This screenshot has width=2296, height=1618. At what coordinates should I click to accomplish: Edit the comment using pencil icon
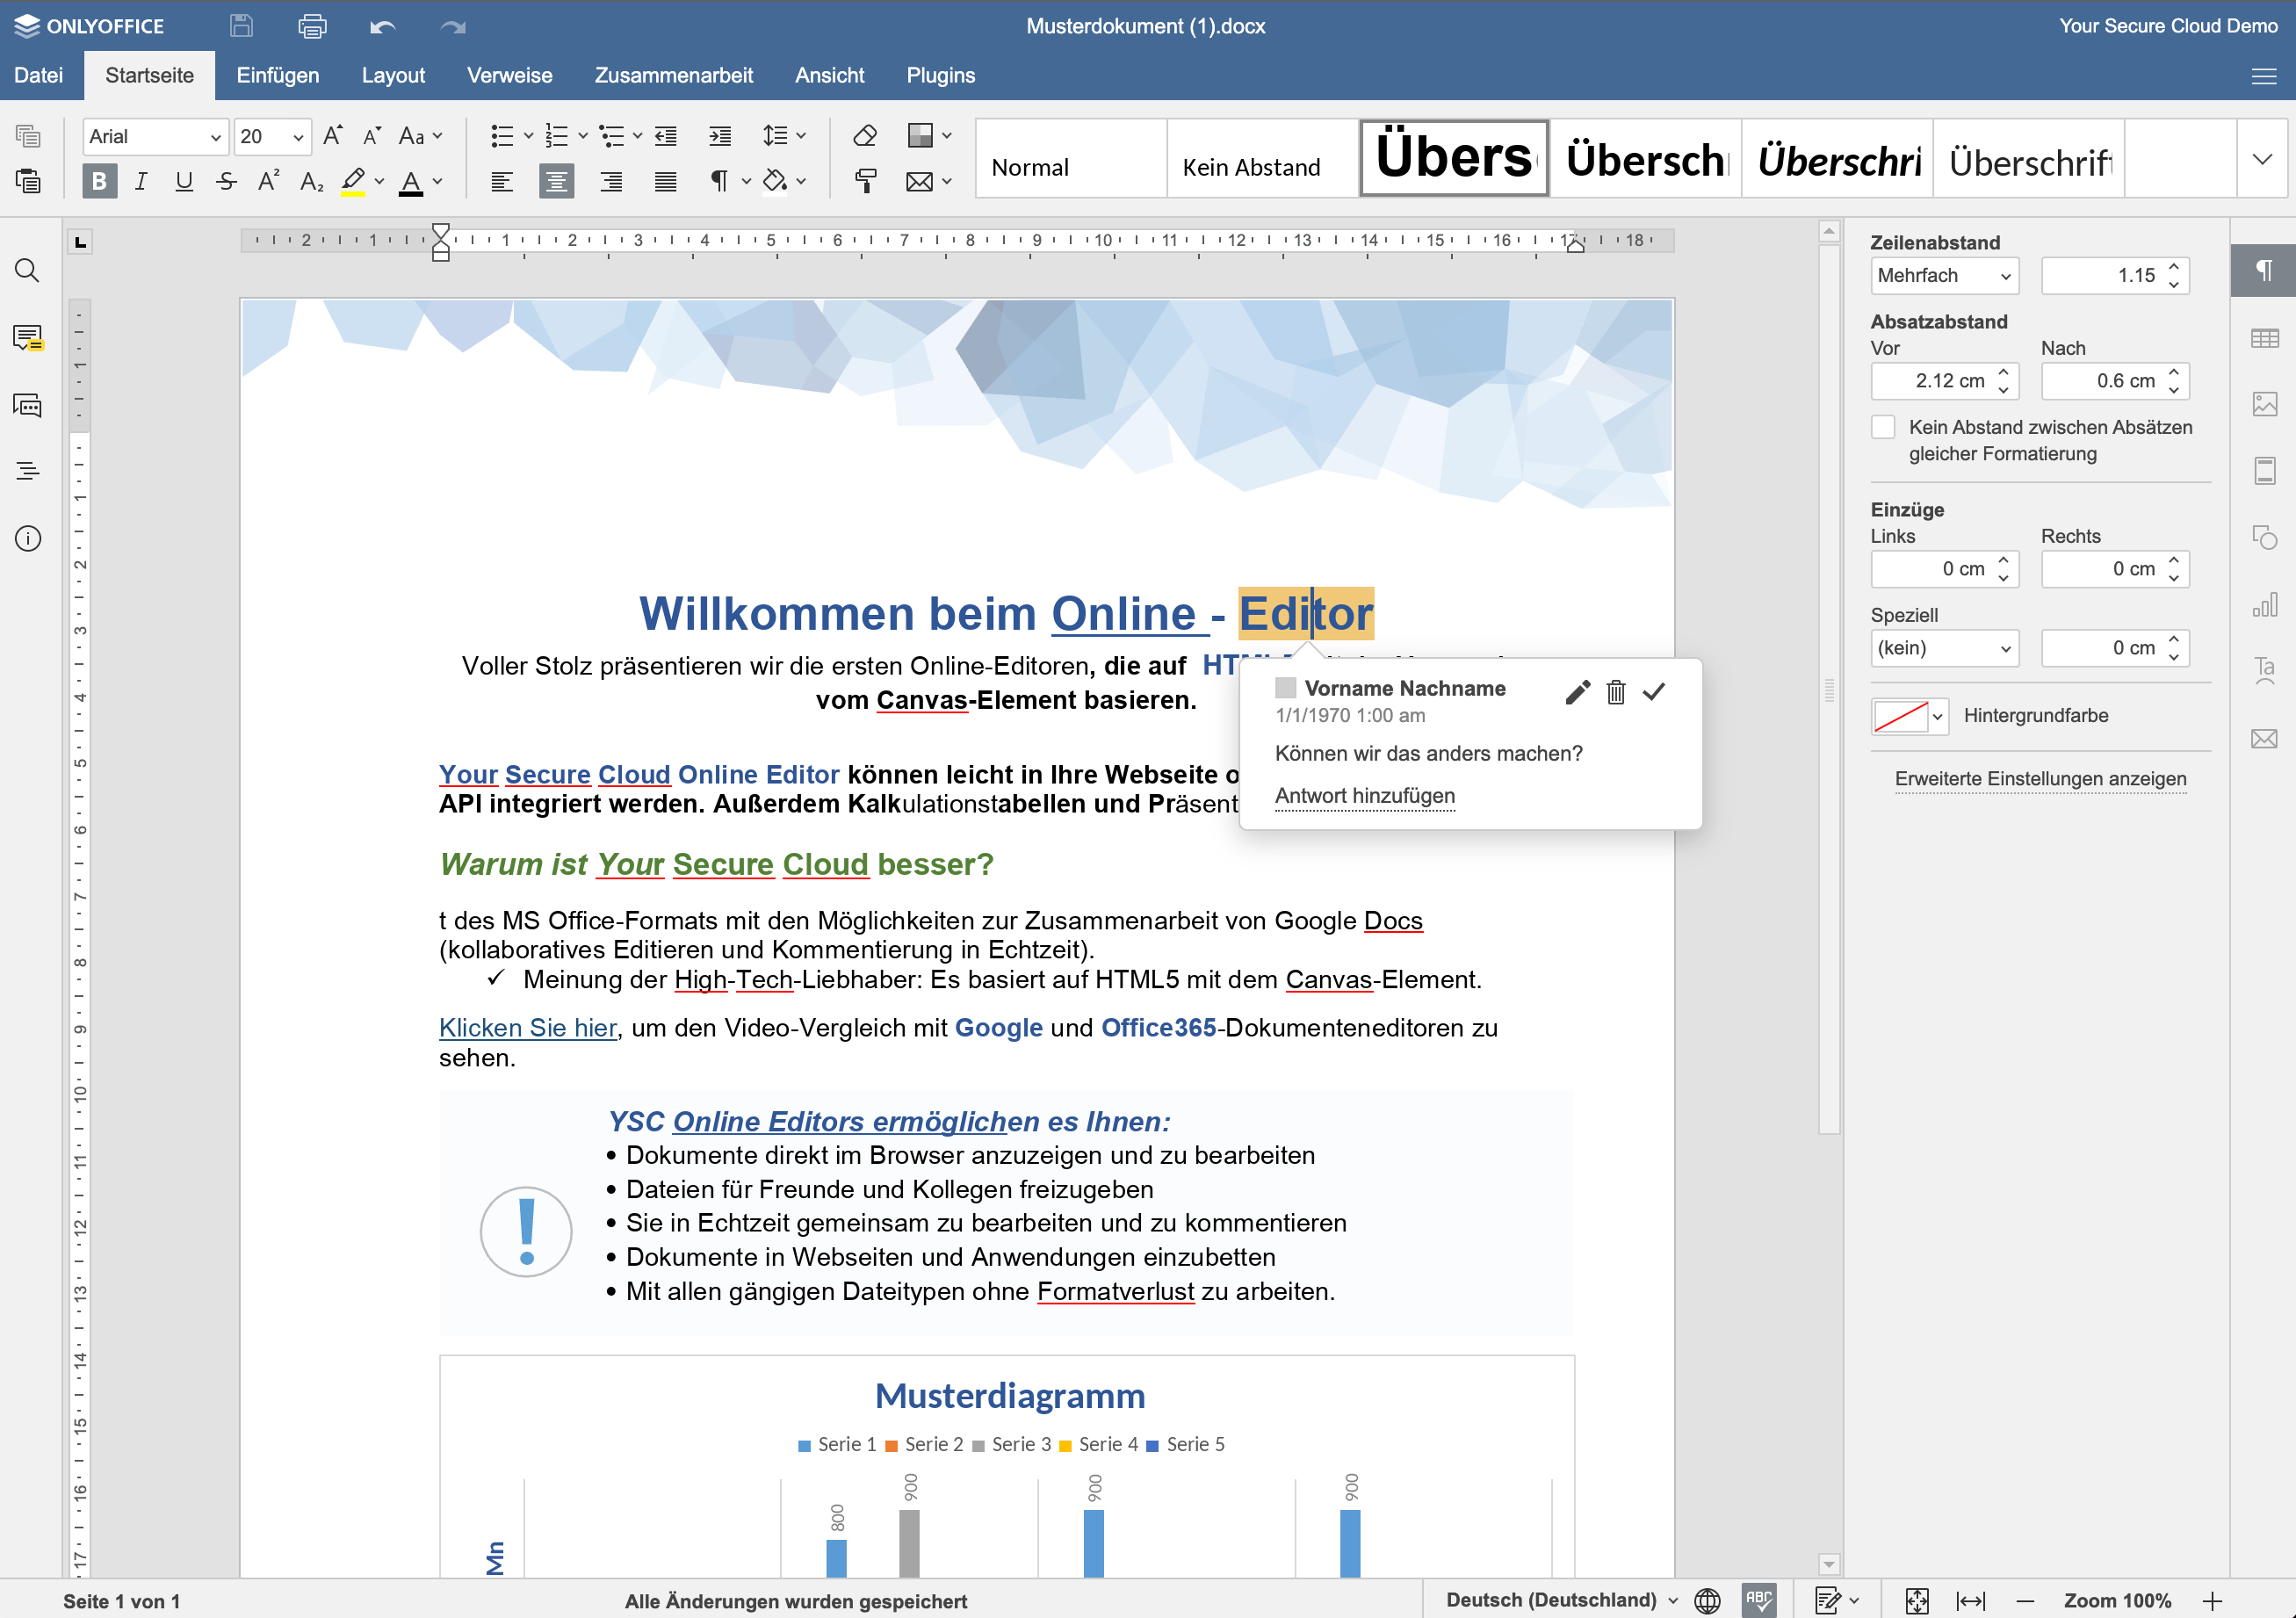point(1577,691)
